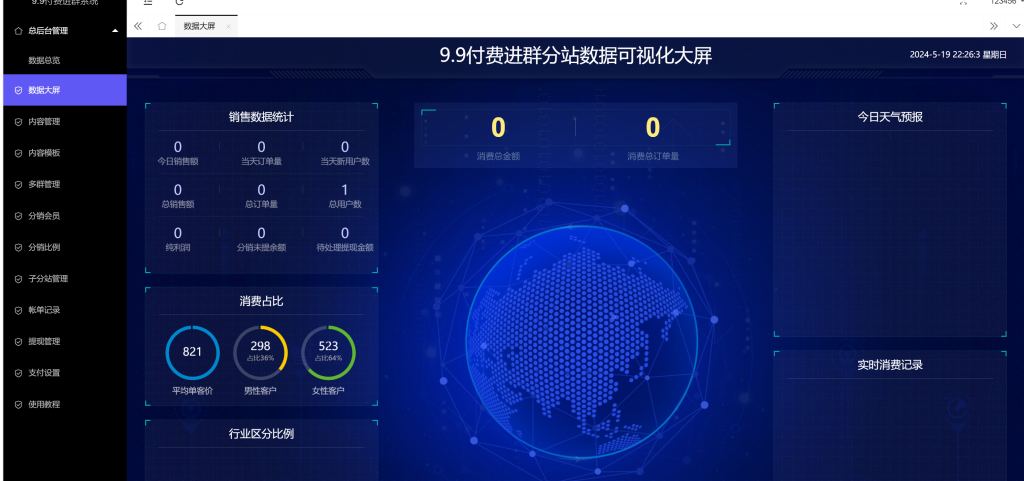Select 数据大屏 sidebar menu item
The image size is (1024, 481).
[63, 90]
